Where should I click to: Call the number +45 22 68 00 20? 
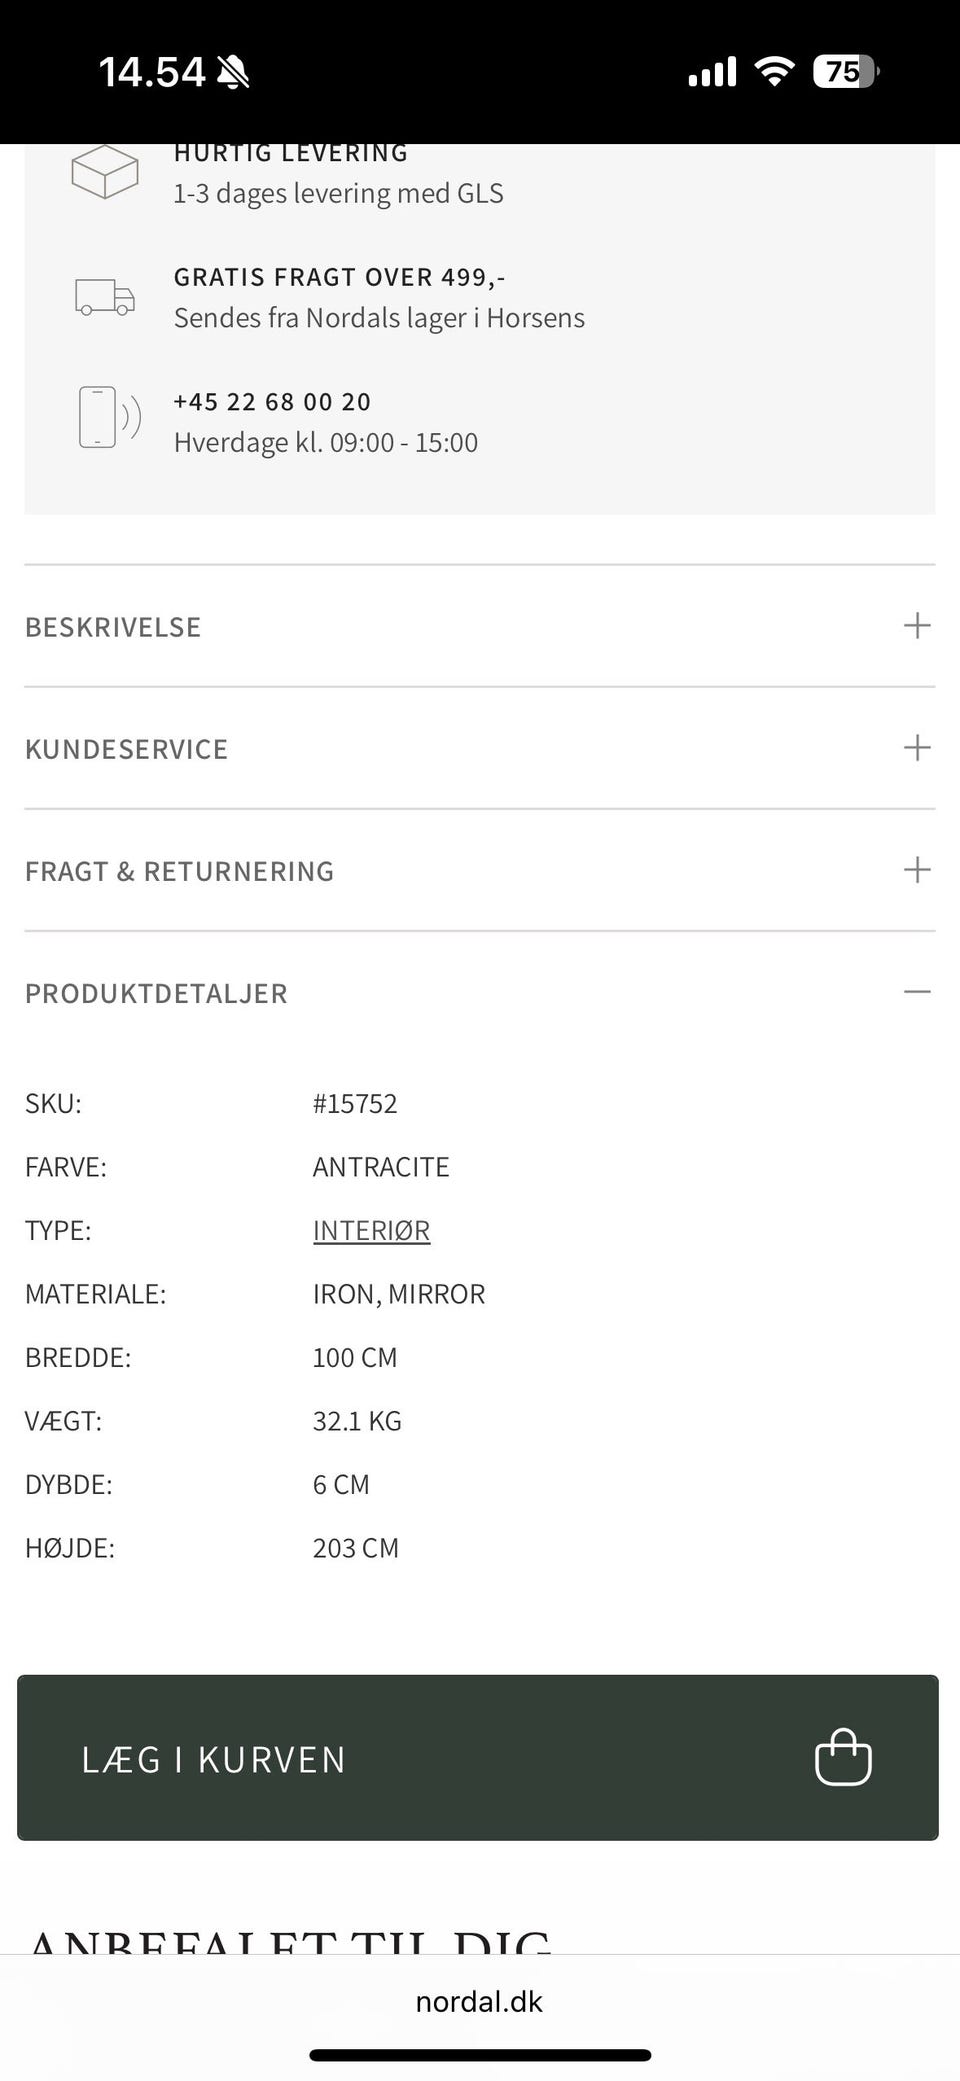pyautogui.click(x=272, y=402)
